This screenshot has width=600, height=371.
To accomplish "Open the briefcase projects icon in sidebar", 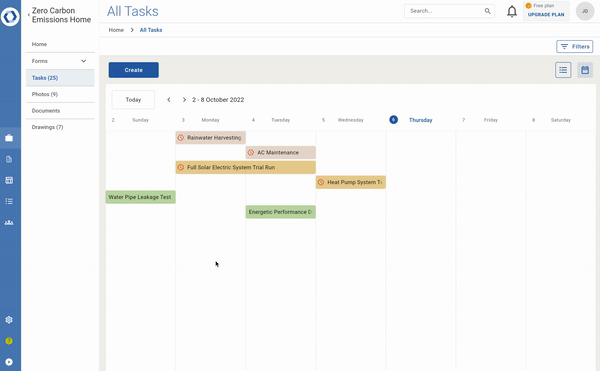I will 9,138.
